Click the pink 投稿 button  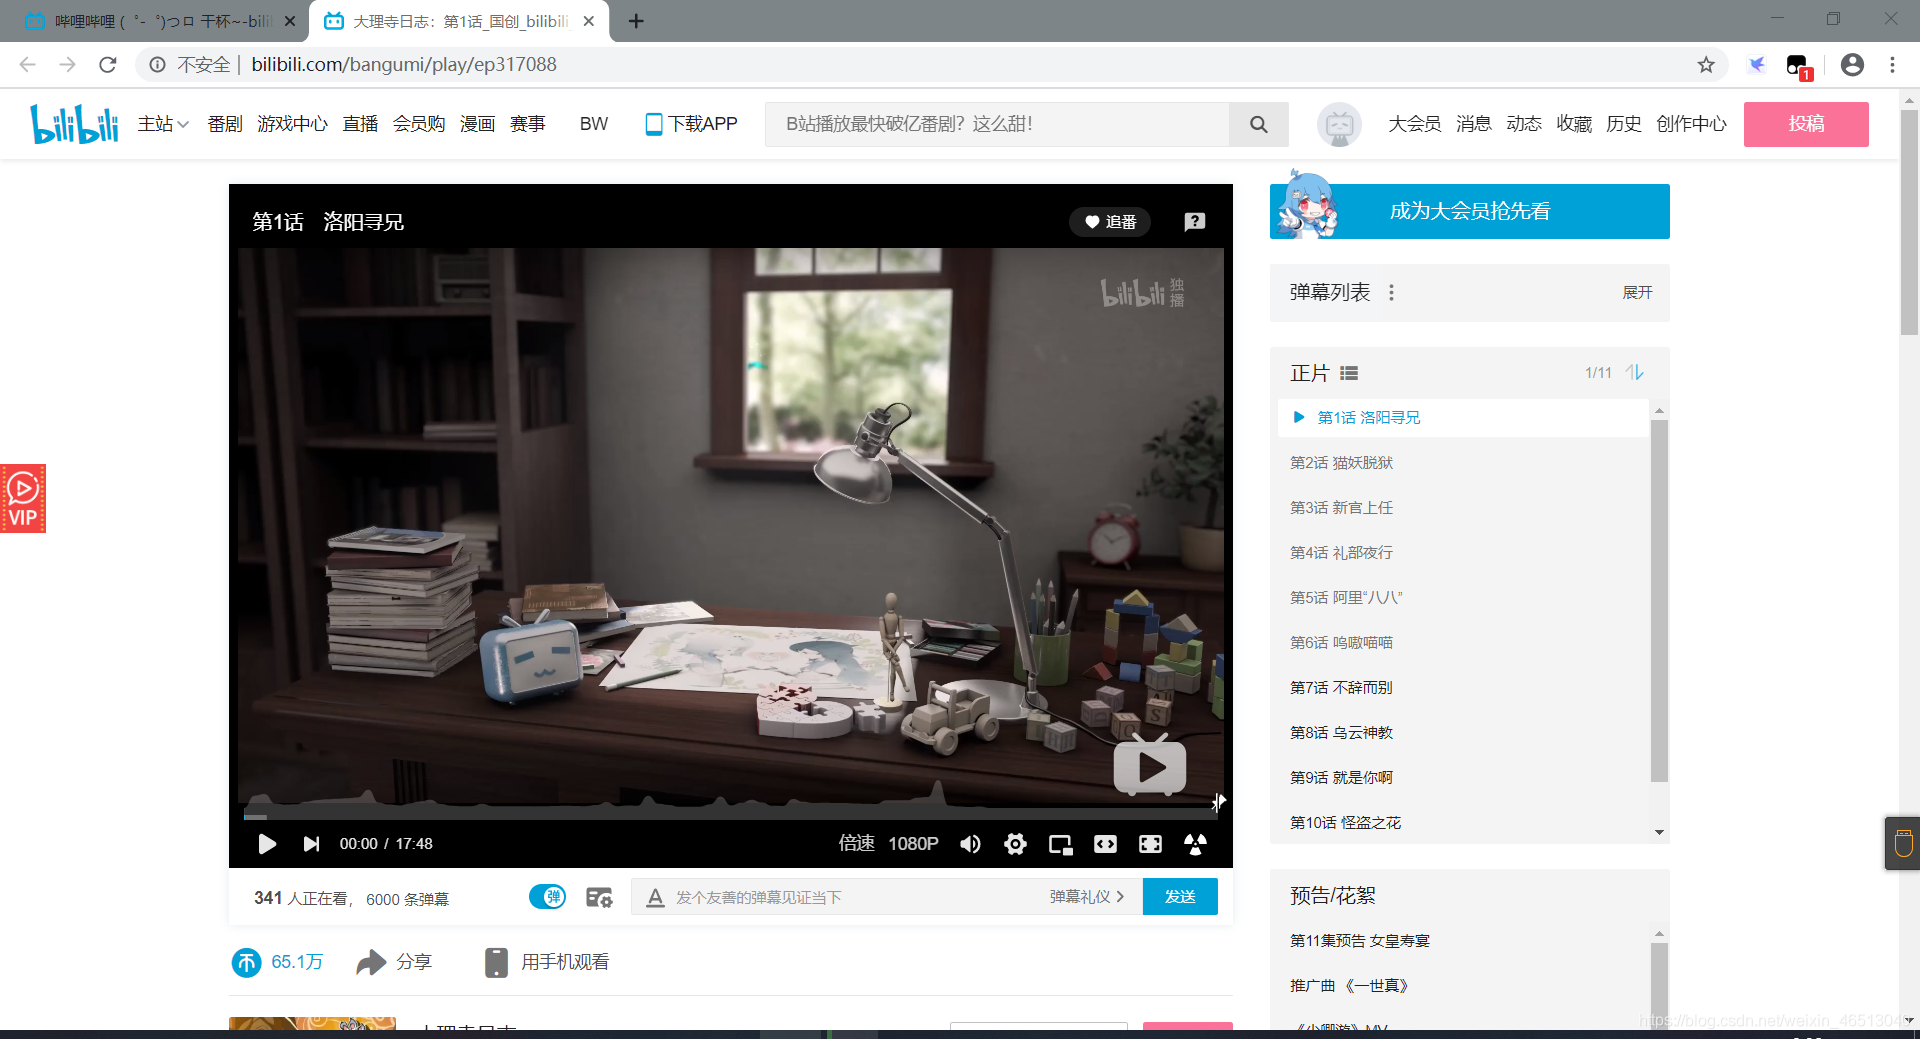[1806, 124]
